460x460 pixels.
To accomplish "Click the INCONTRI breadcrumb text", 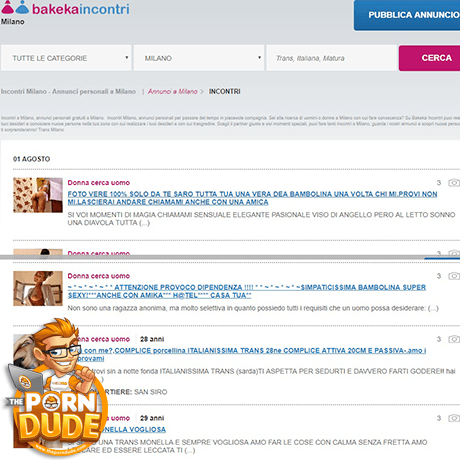I will click(x=224, y=91).
